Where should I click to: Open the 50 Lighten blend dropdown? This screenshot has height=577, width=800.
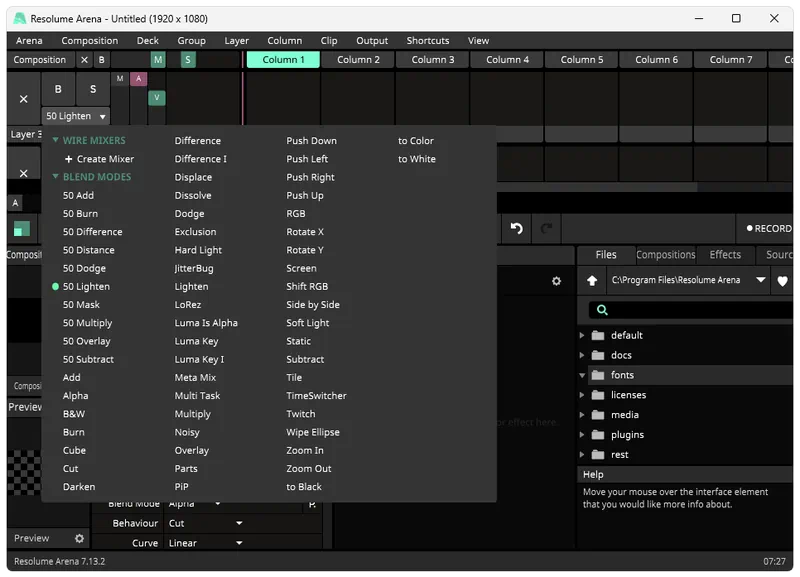pyautogui.click(x=76, y=116)
